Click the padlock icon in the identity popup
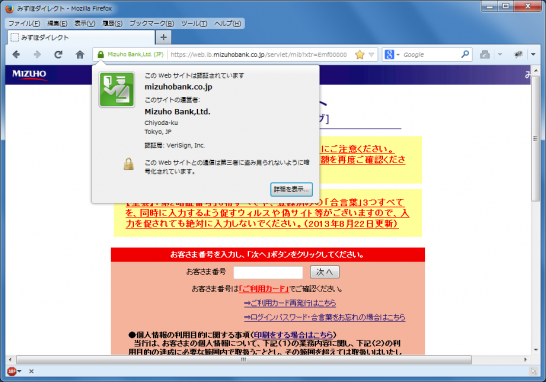 pyautogui.click(x=128, y=164)
